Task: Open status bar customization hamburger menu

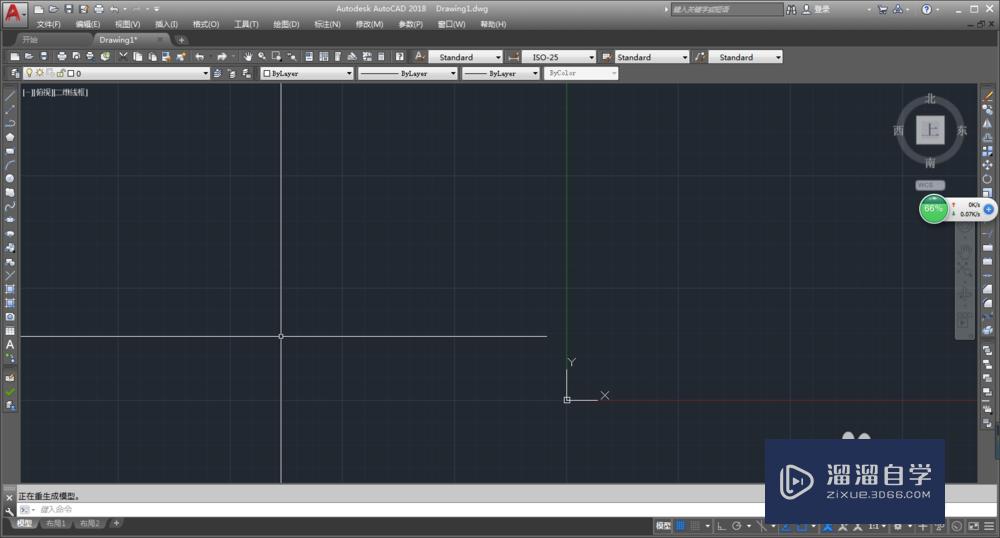Action: 989,526
